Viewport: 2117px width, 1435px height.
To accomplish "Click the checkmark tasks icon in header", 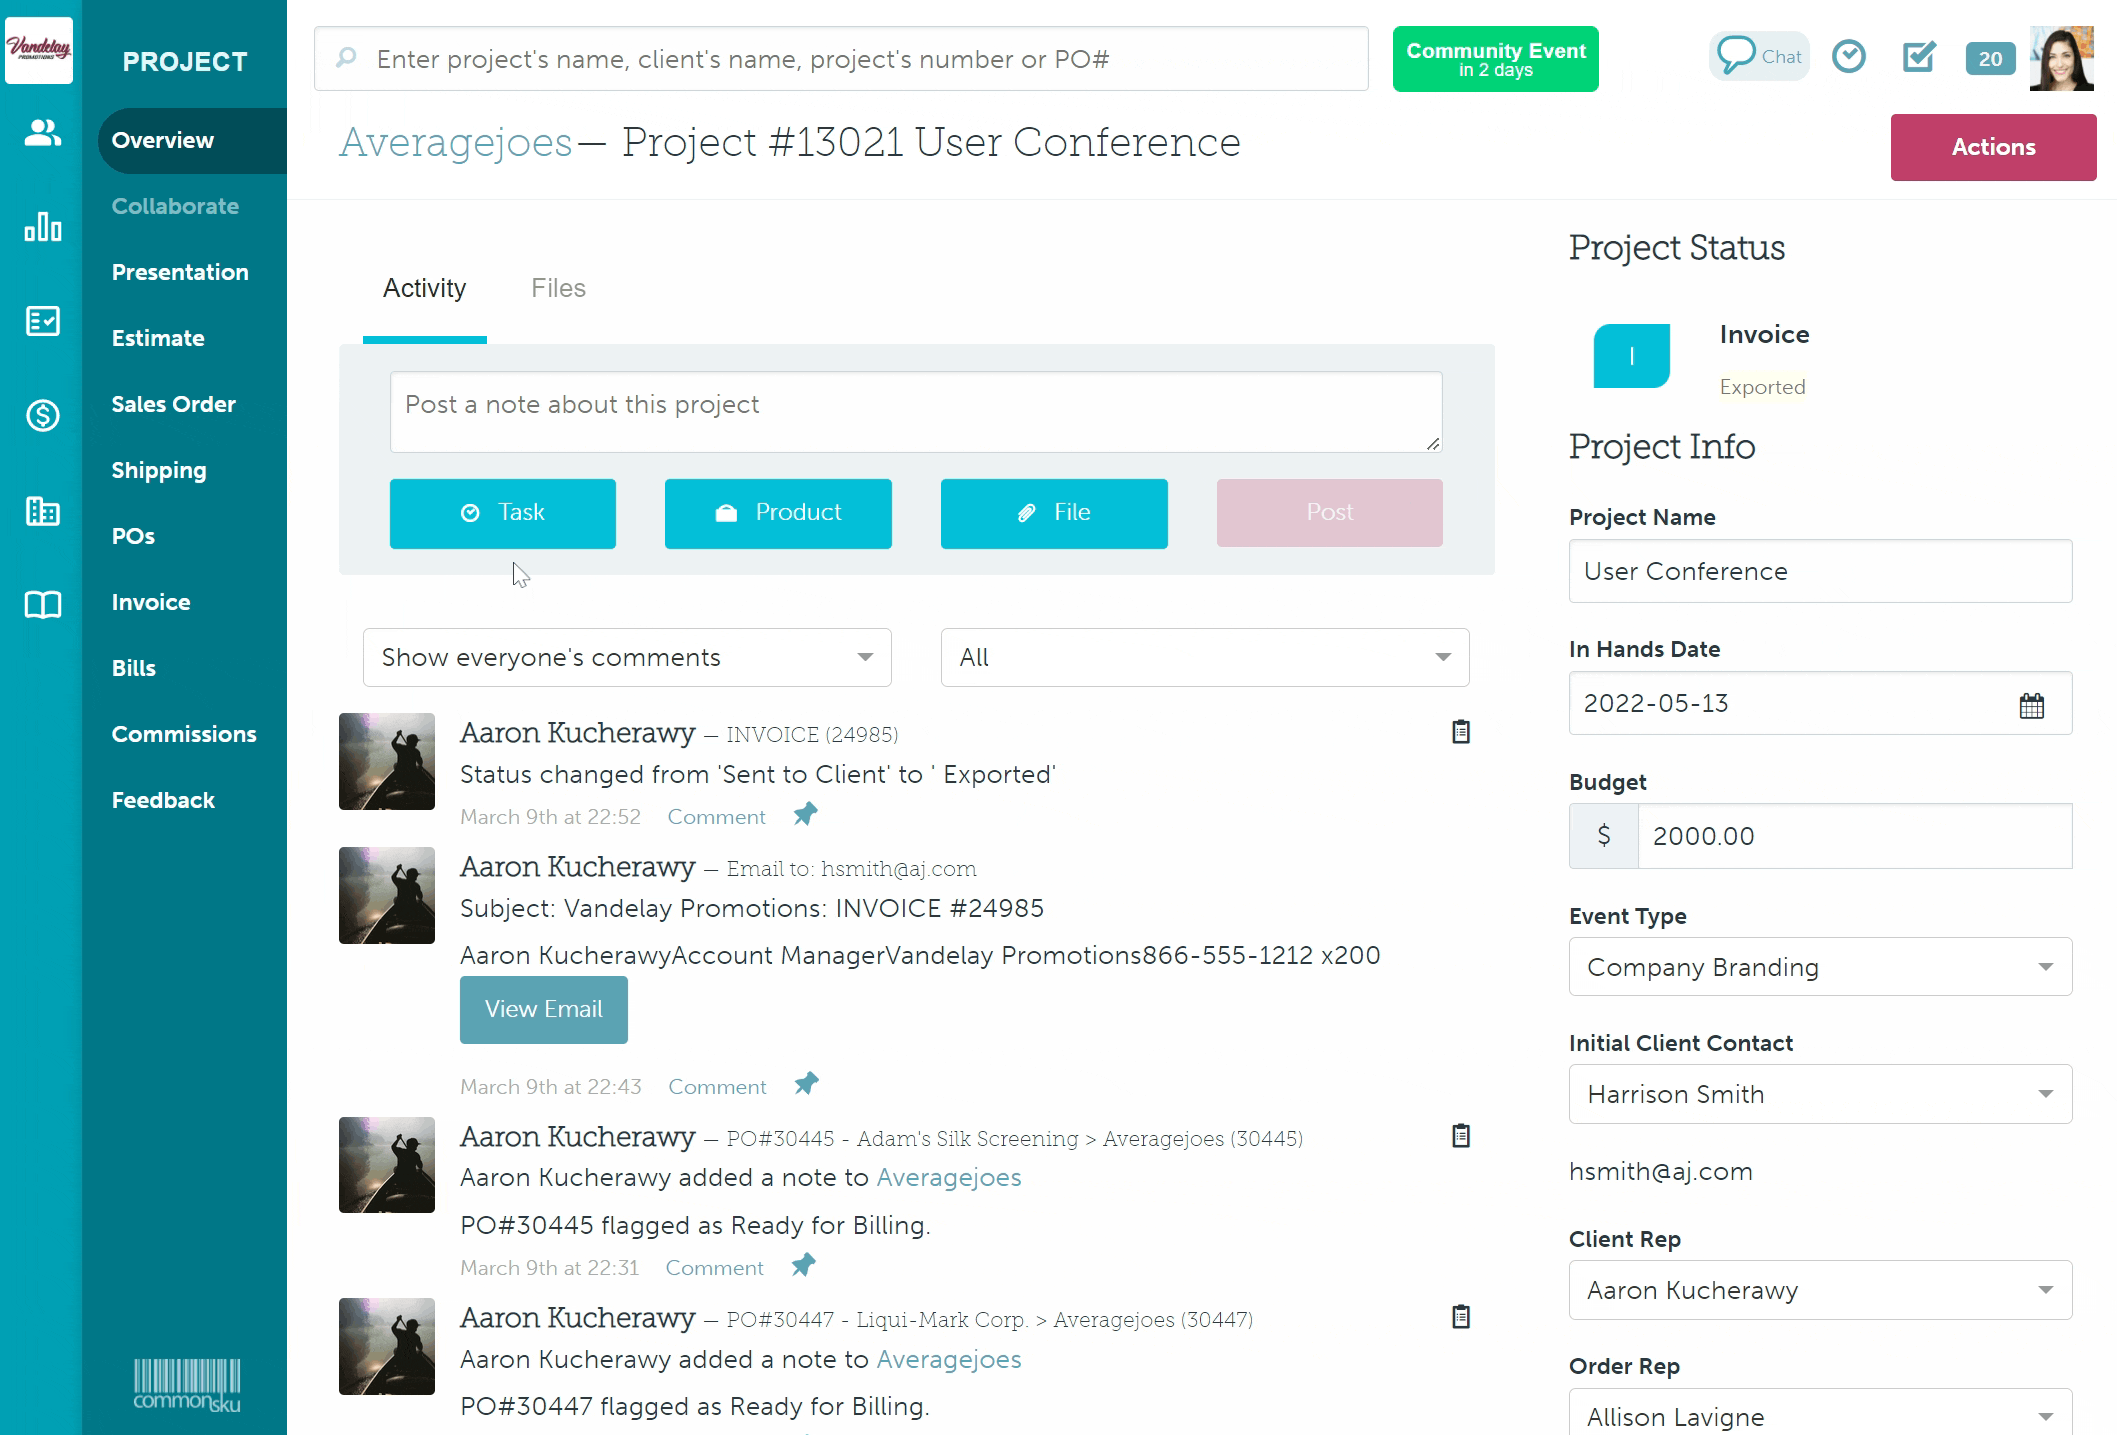I will tap(1918, 56).
